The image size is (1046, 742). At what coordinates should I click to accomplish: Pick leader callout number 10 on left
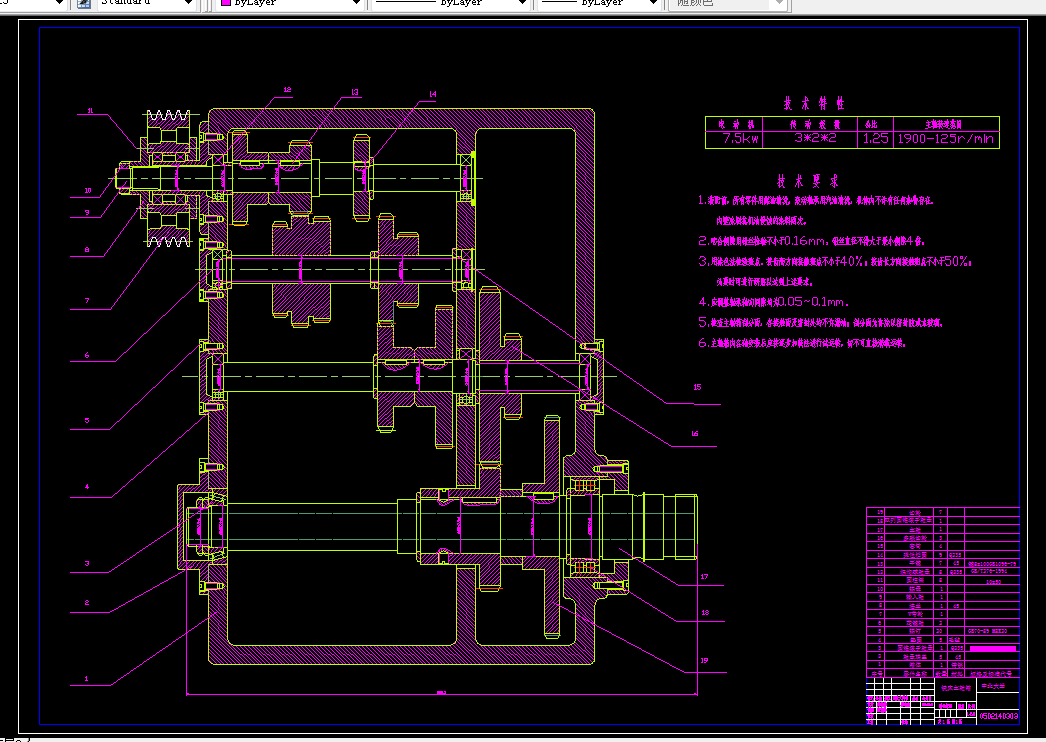(88, 190)
